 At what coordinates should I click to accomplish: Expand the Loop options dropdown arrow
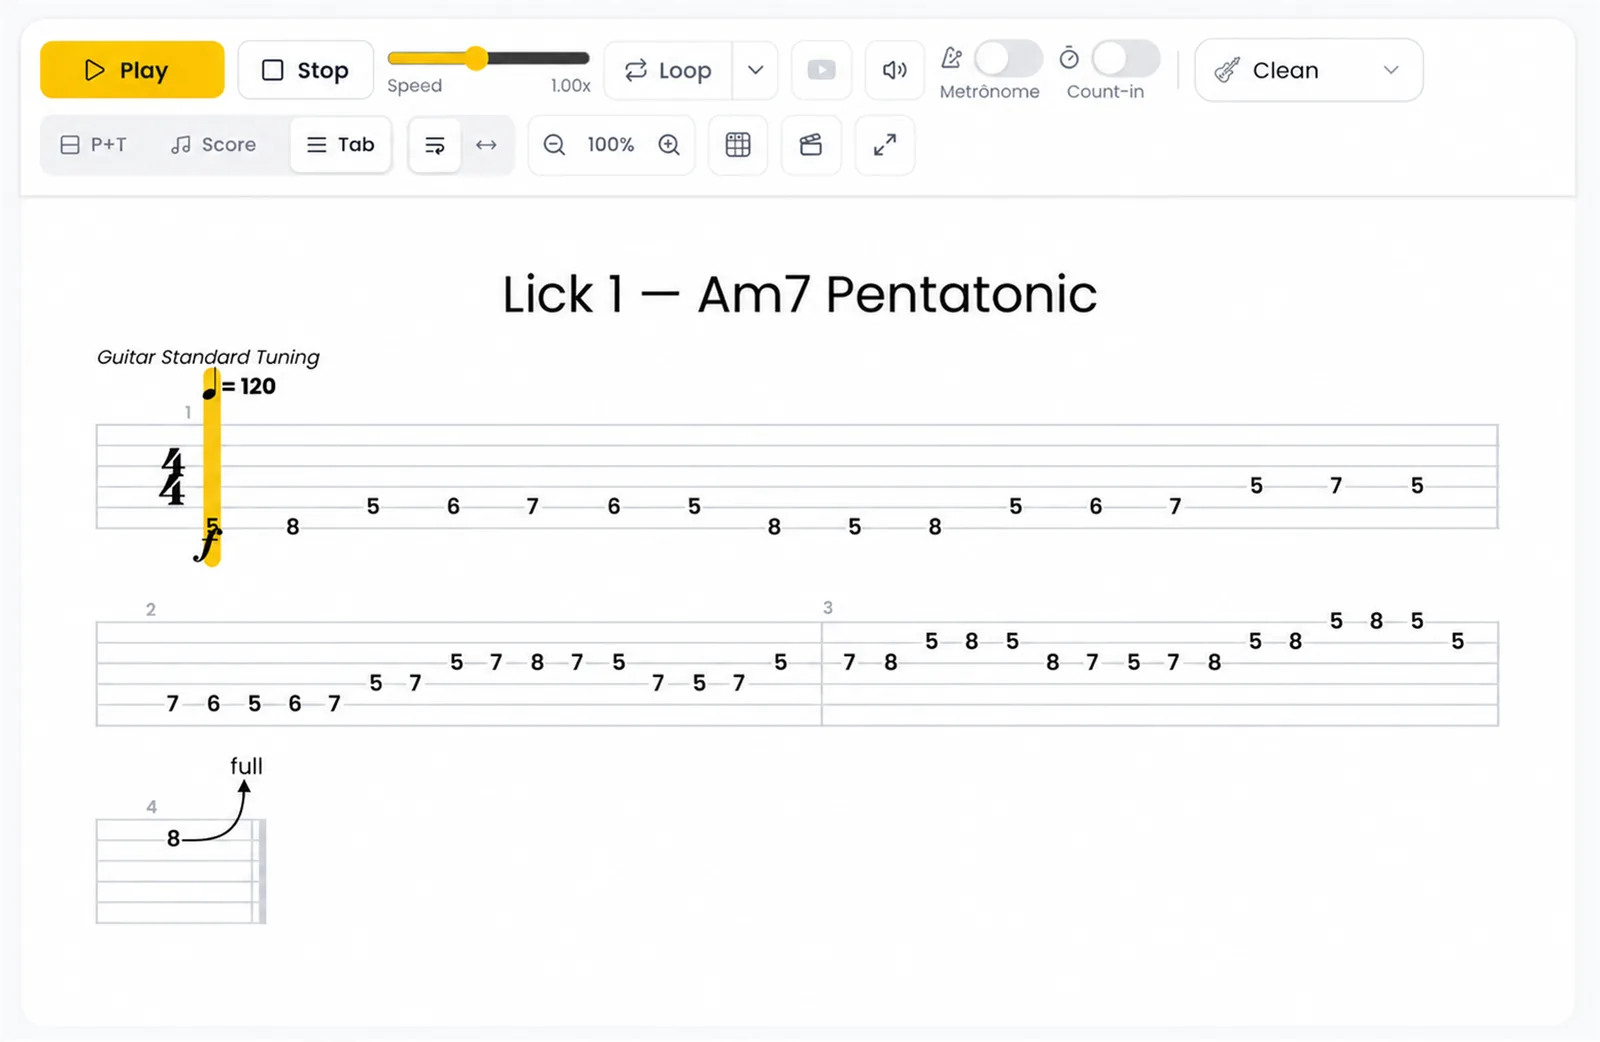coord(756,70)
